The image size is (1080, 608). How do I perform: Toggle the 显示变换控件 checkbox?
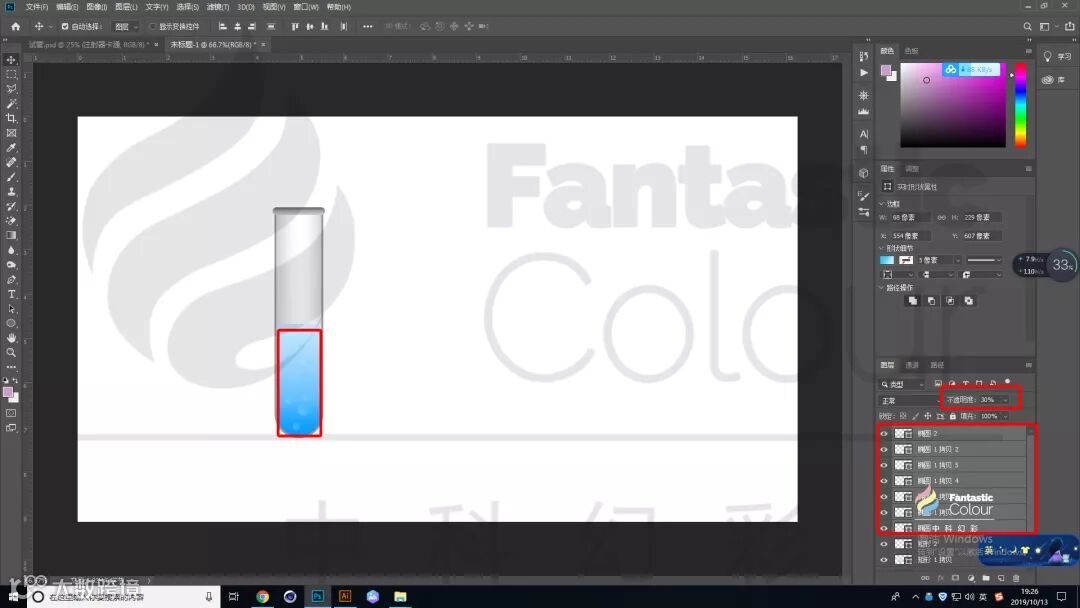point(153,26)
